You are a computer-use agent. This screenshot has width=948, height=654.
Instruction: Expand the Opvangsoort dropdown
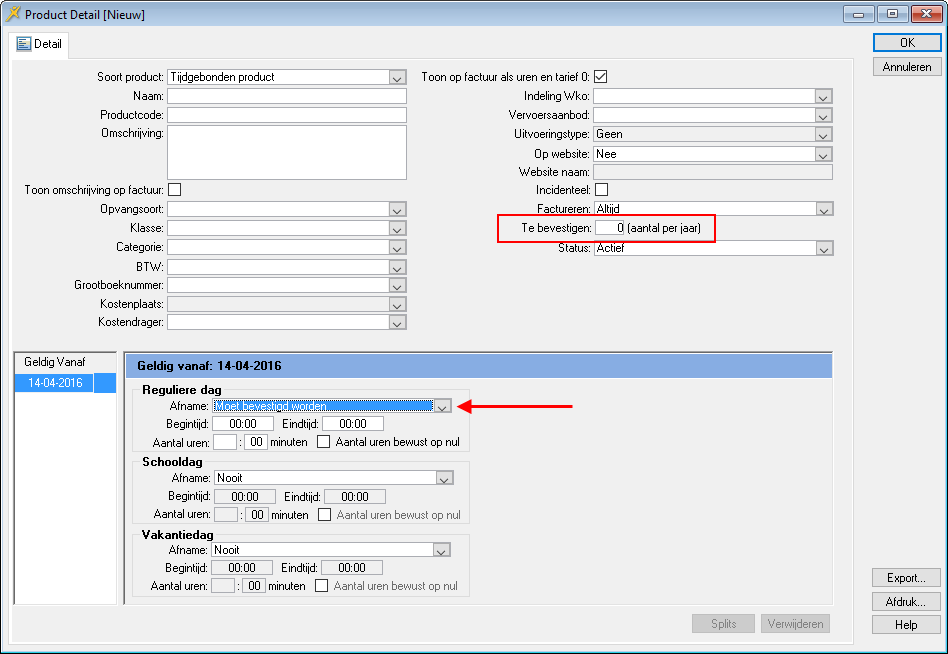(397, 210)
